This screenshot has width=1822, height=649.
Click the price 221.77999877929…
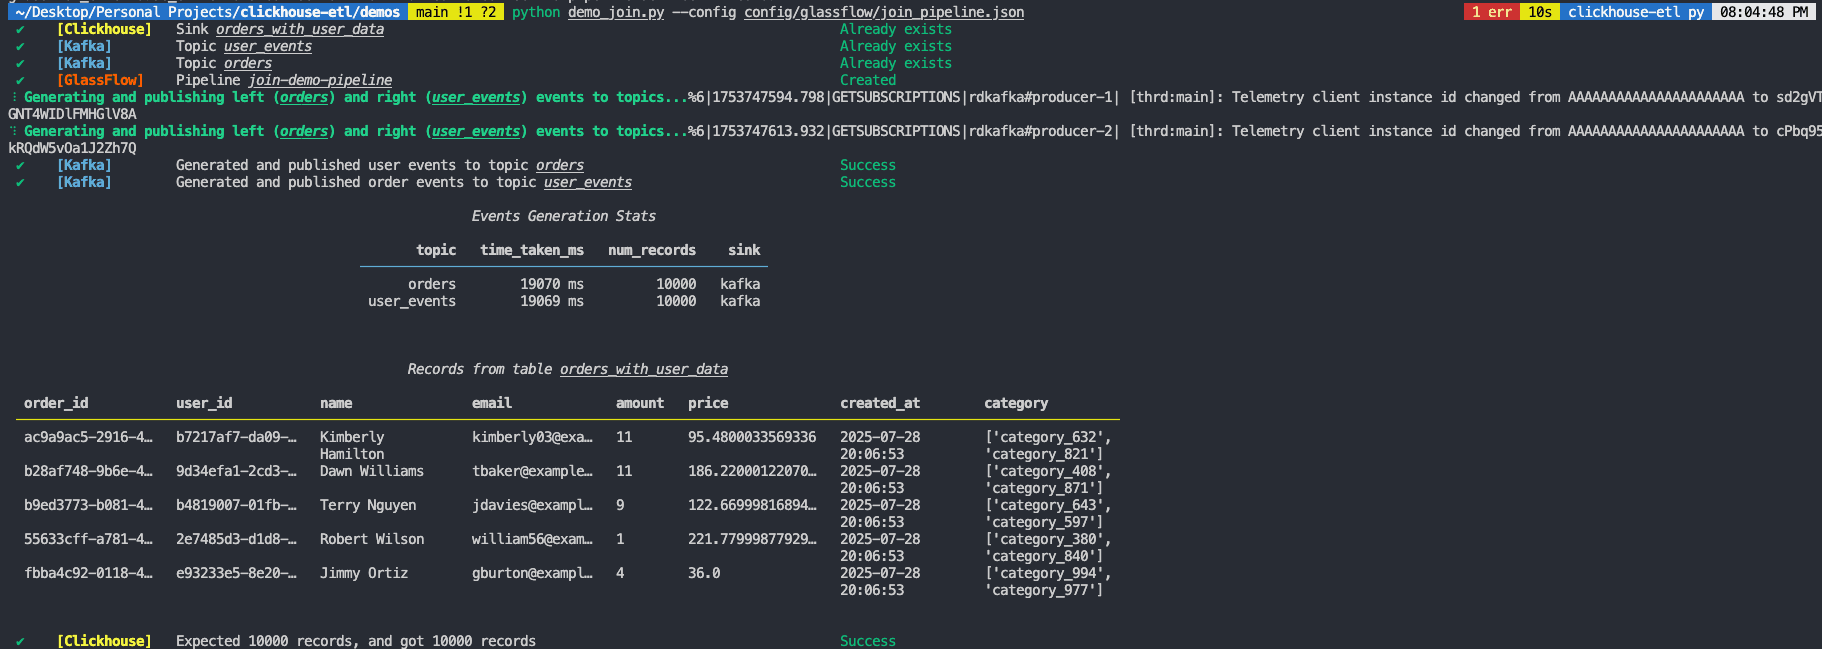(752, 539)
